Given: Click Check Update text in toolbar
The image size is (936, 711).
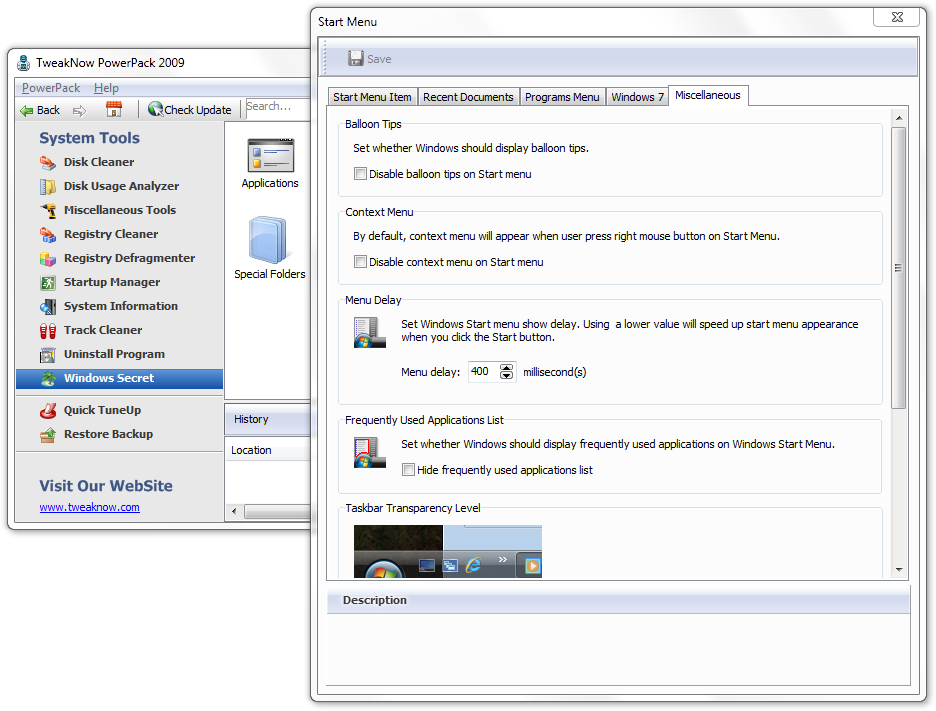Looking at the screenshot, I should 198,110.
